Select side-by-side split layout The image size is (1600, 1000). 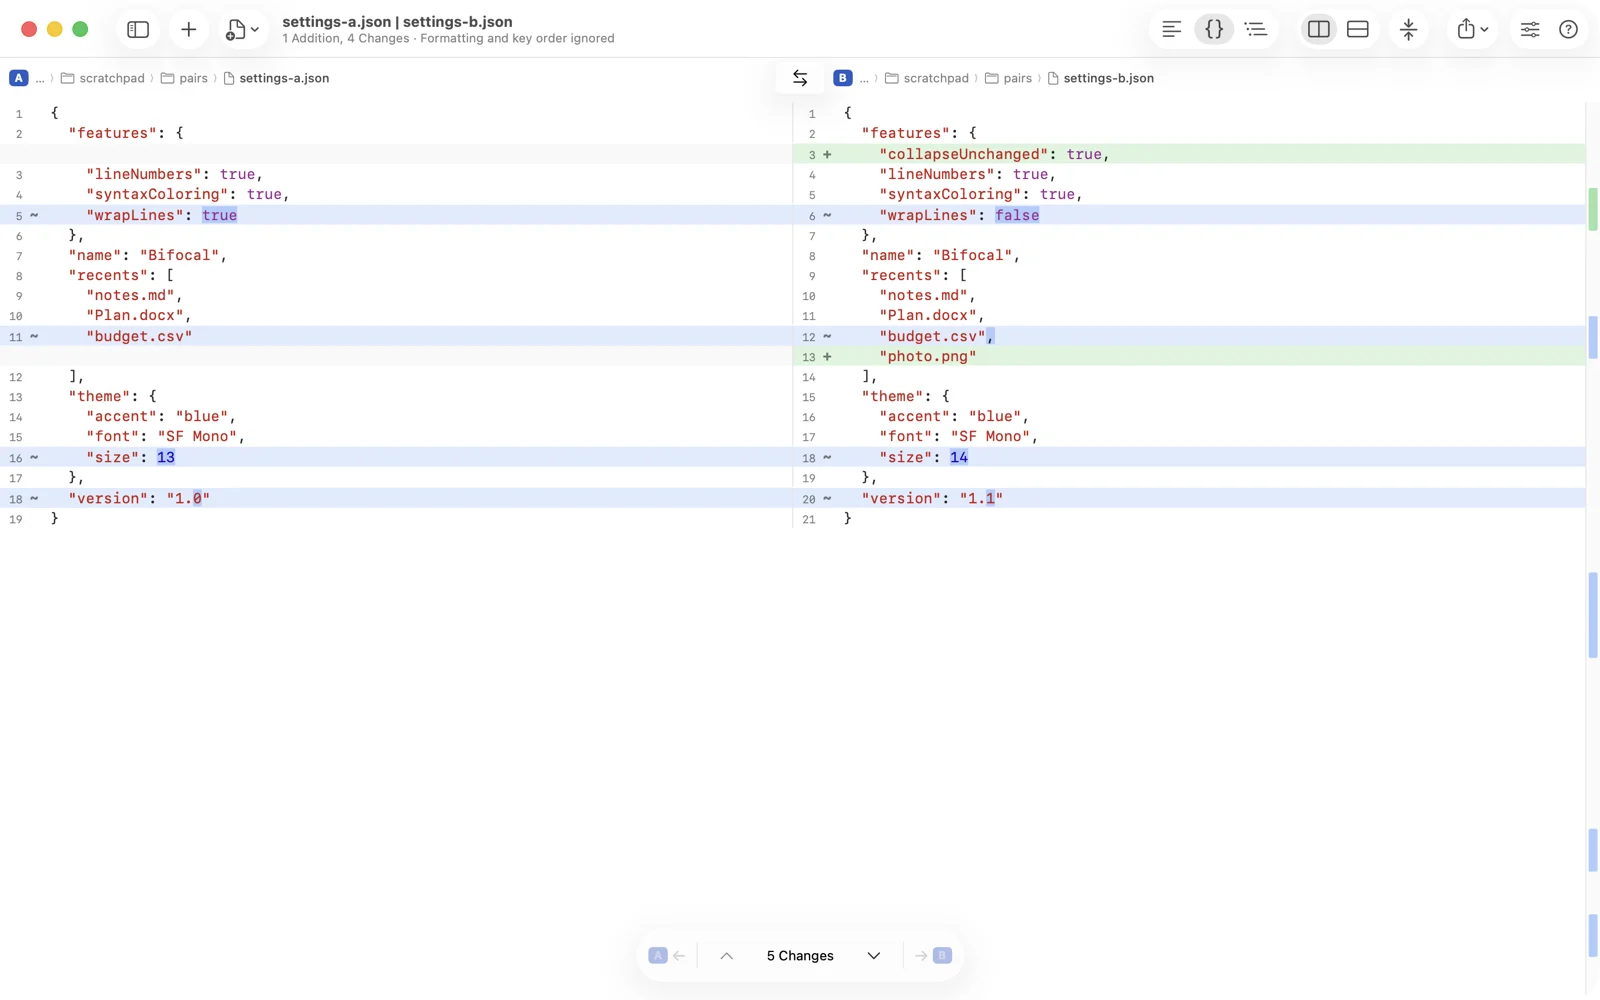pos(1319,29)
